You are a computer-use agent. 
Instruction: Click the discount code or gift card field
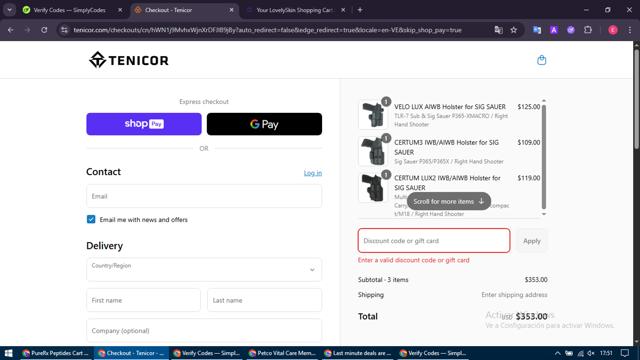[434, 241]
